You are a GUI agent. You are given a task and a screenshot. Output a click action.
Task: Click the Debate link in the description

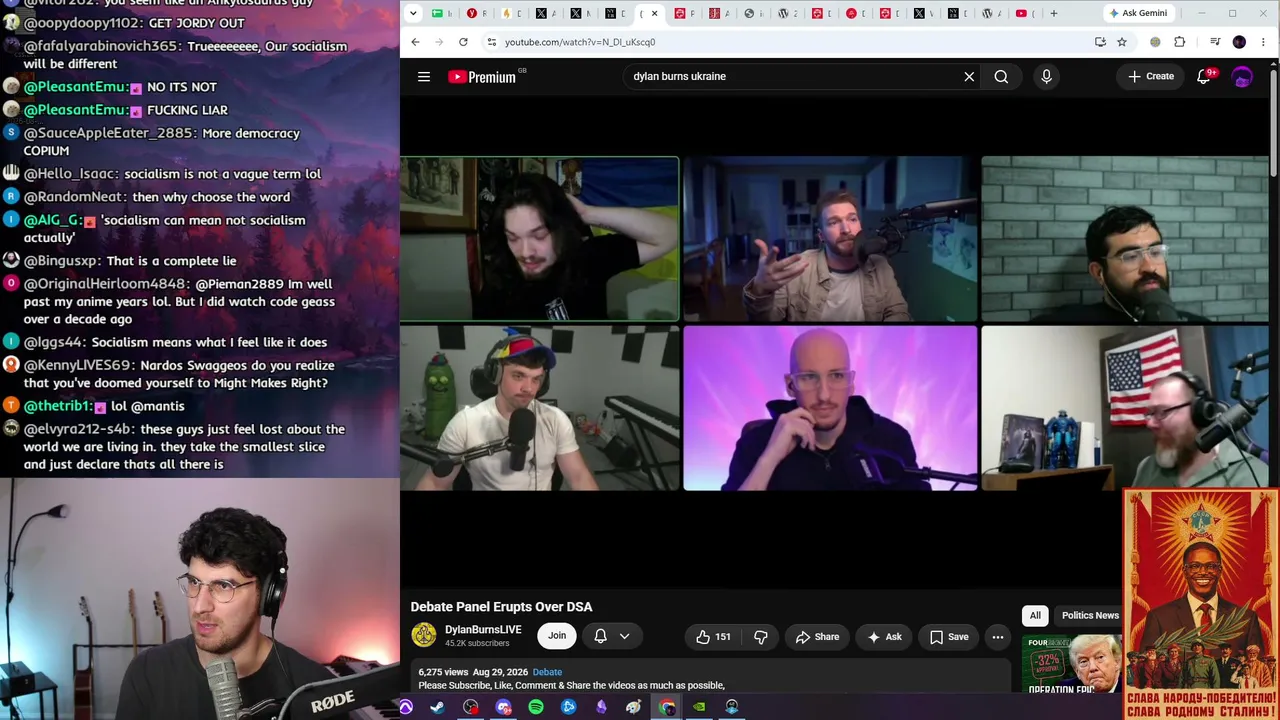(x=547, y=672)
